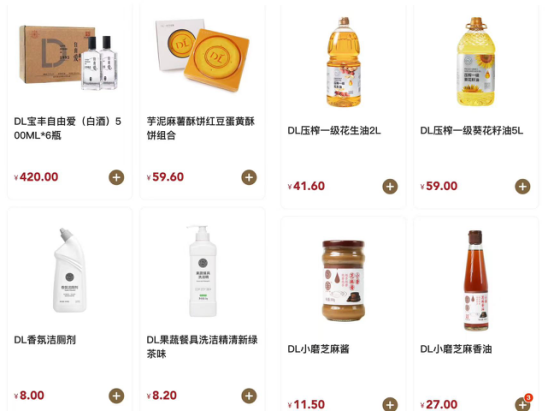Add DL压榨一级葵花籽油5L to cart

pos(522,187)
